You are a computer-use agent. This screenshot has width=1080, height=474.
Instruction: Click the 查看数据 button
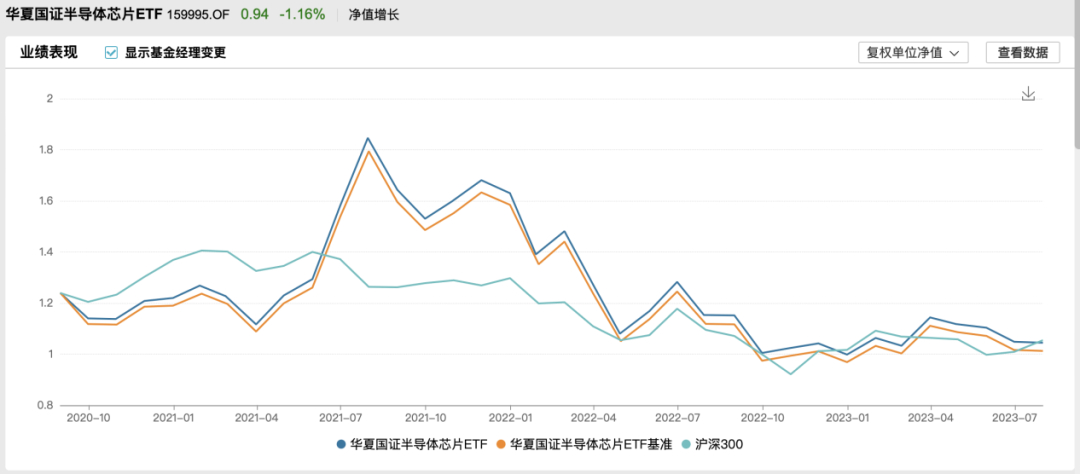point(1022,53)
